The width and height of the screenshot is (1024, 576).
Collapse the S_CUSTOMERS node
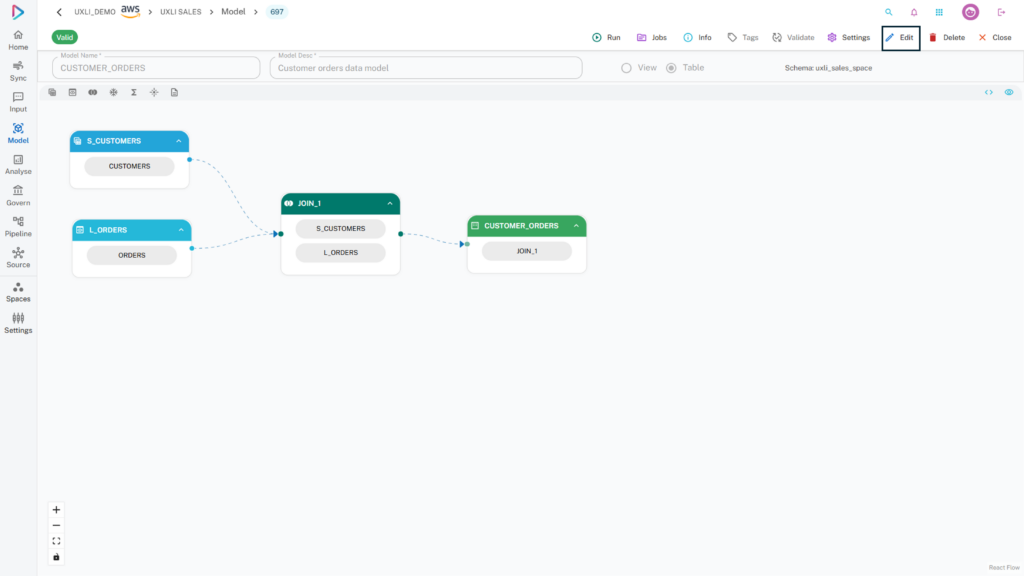[x=178, y=141]
